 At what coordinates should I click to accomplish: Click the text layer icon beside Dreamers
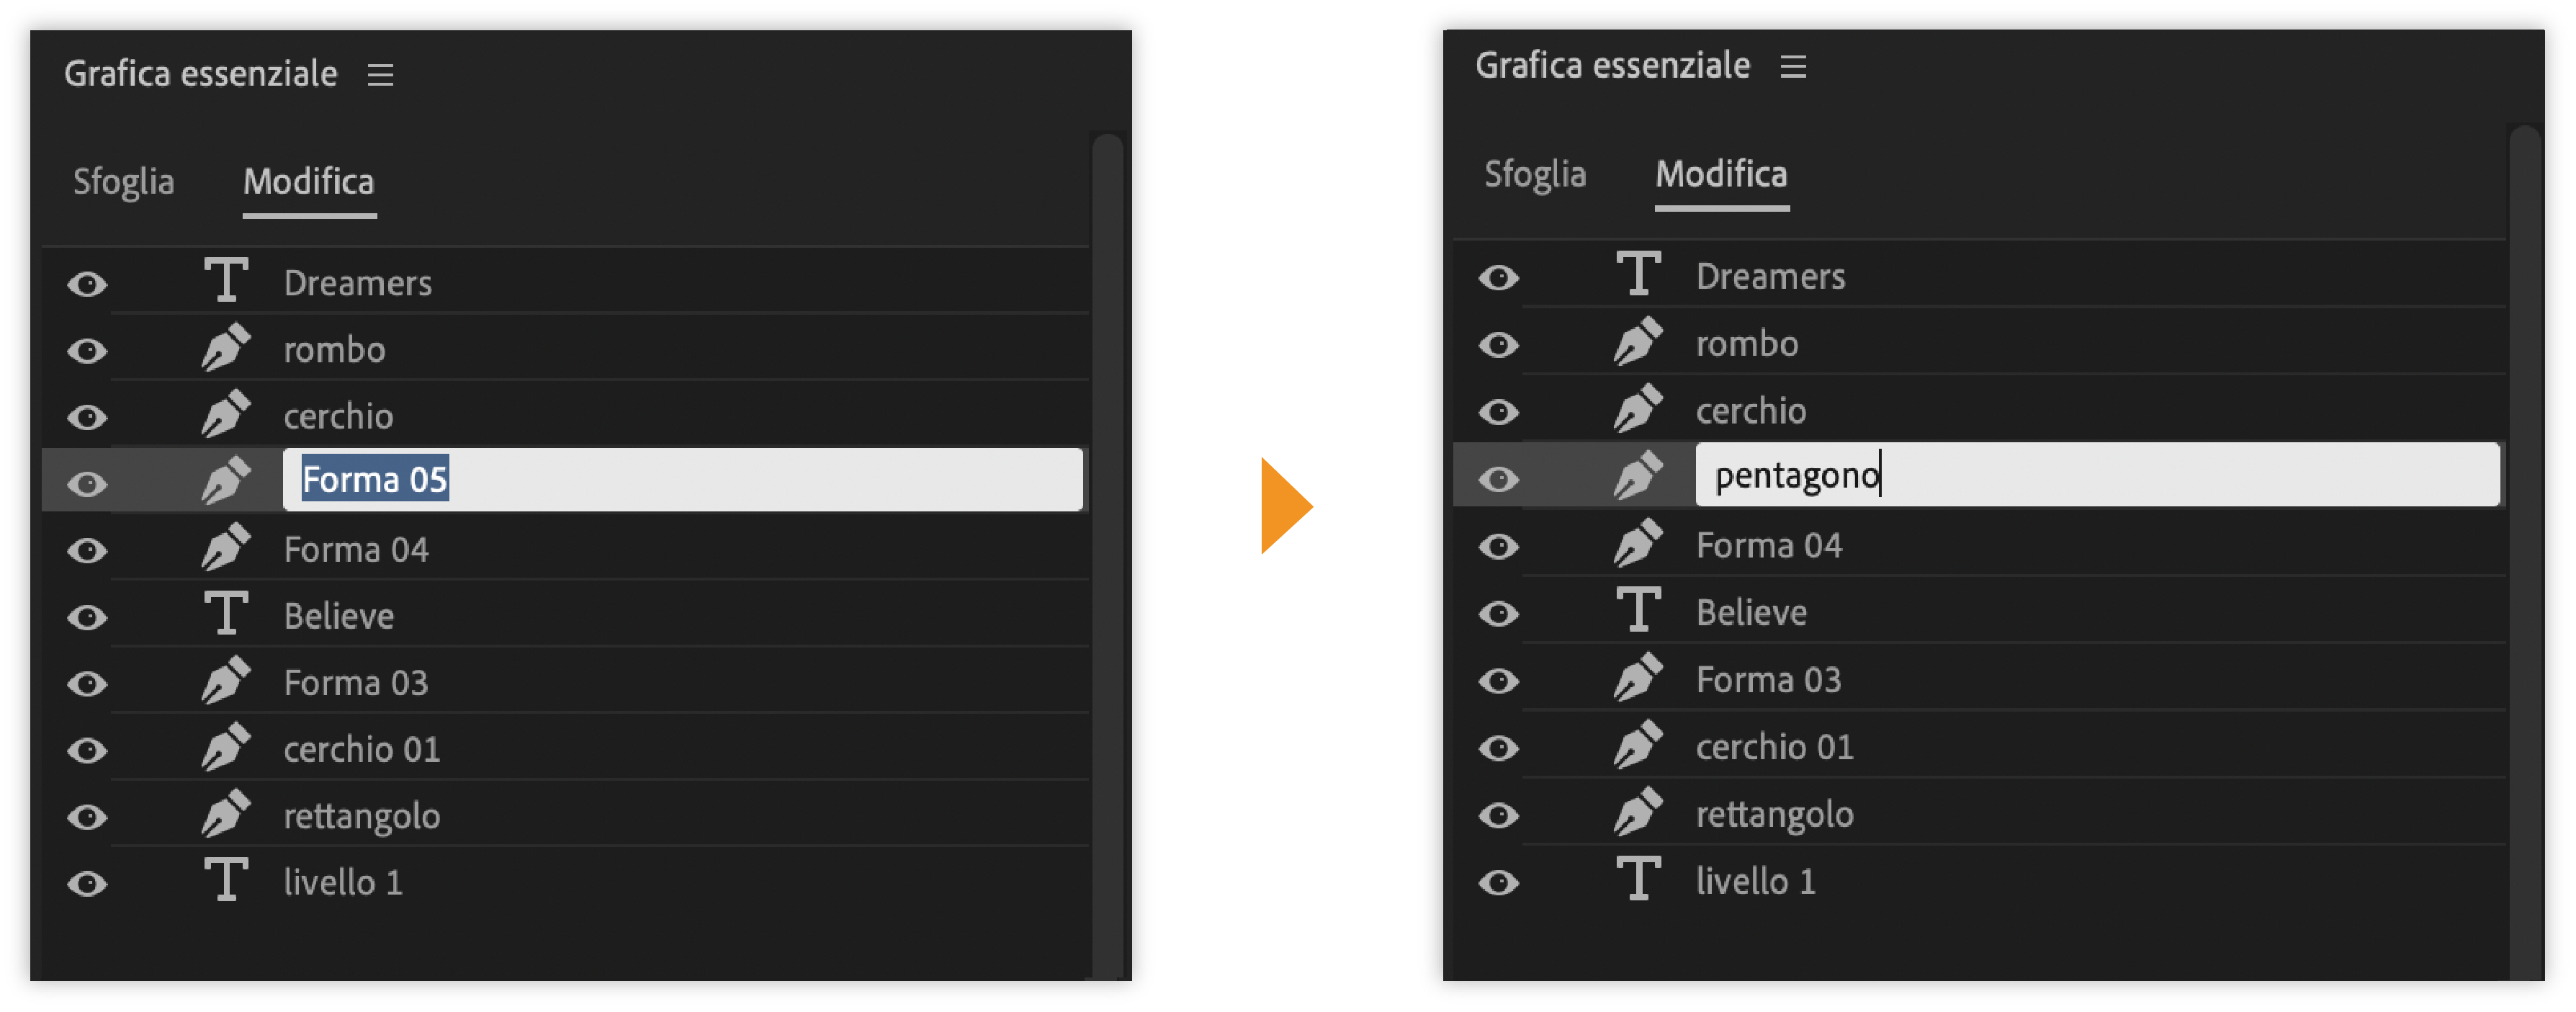coord(226,281)
